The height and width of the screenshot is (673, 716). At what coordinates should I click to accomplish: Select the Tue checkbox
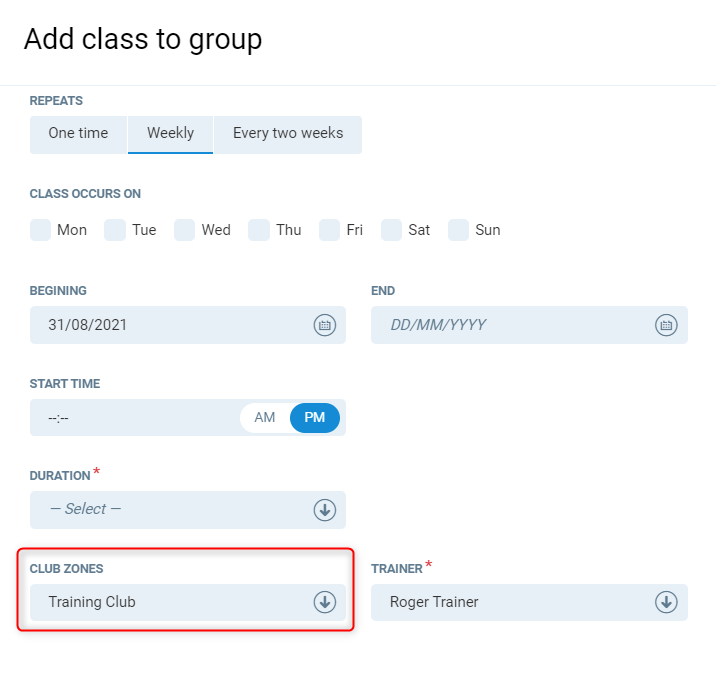pos(115,230)
